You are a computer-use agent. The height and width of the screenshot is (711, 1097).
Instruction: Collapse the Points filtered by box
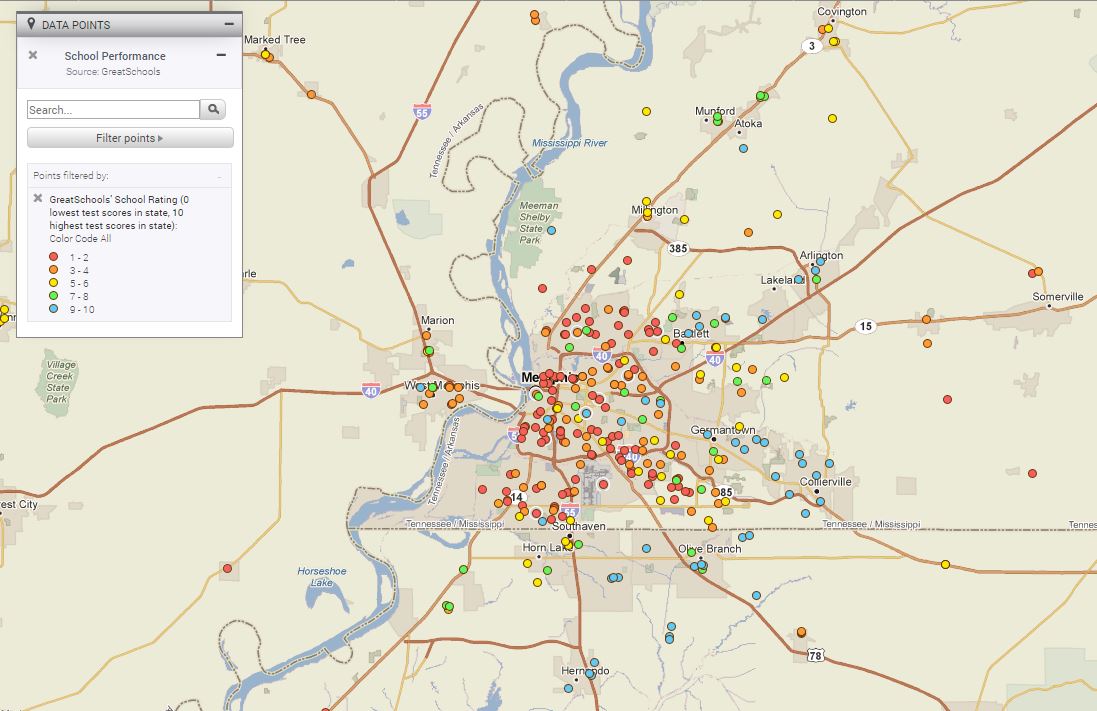tap(220, 176)
